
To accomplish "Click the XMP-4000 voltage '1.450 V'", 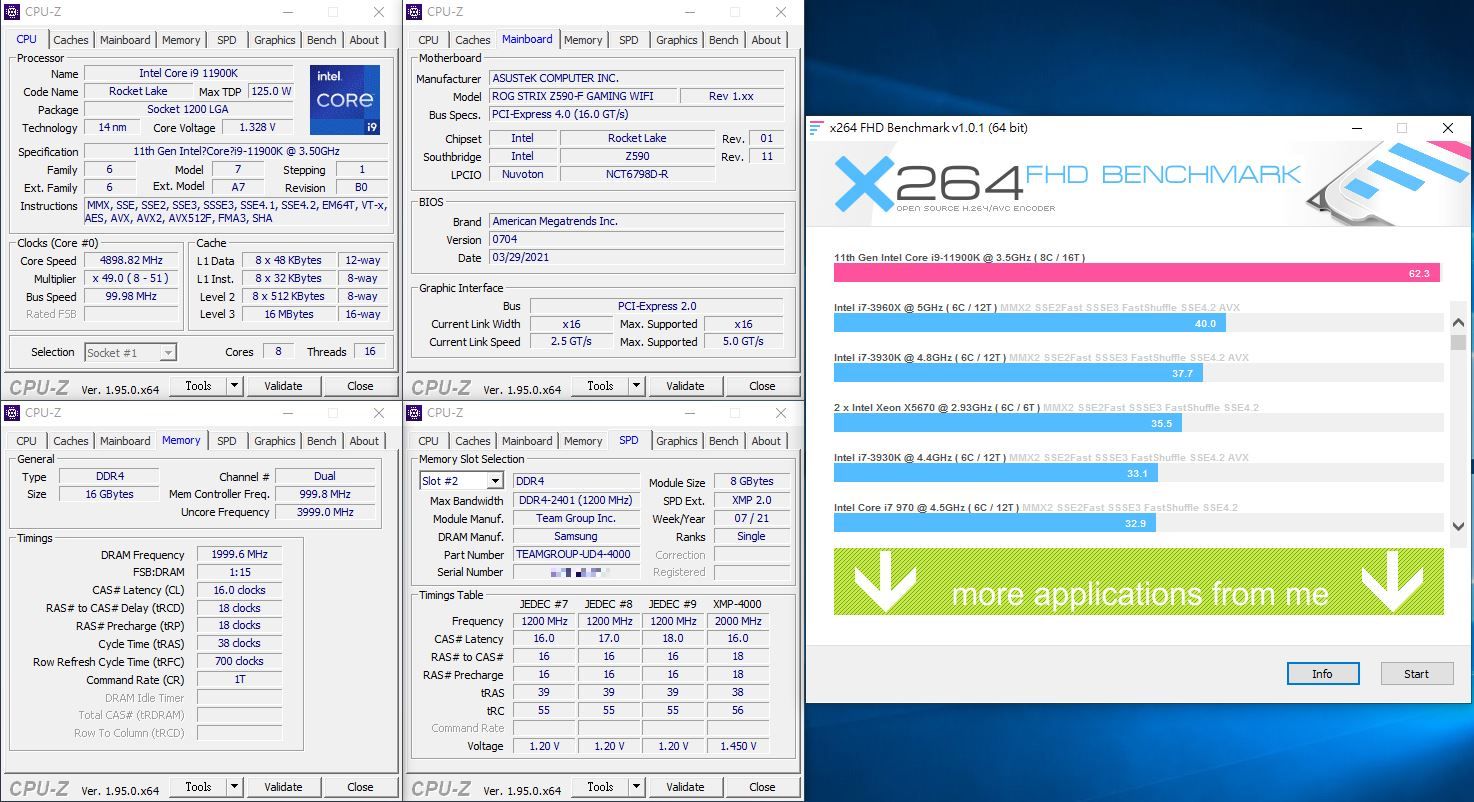I will 737,746.
